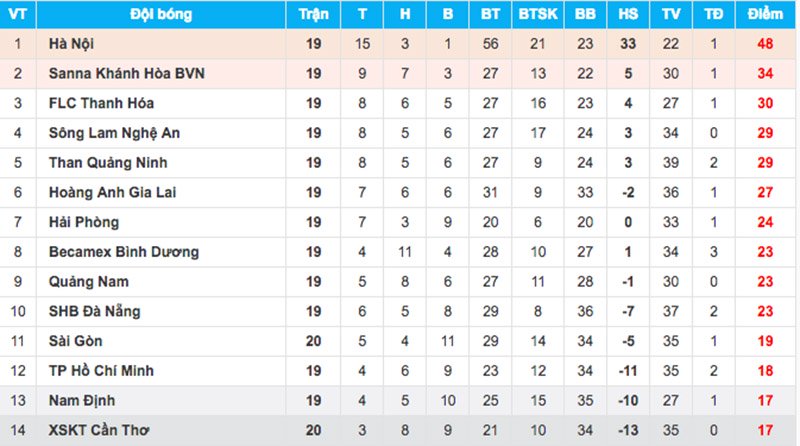Image resolution: width=800 pixels, height=446 pixels.
Task: Click the VT column header
Action: pos(18,14)
